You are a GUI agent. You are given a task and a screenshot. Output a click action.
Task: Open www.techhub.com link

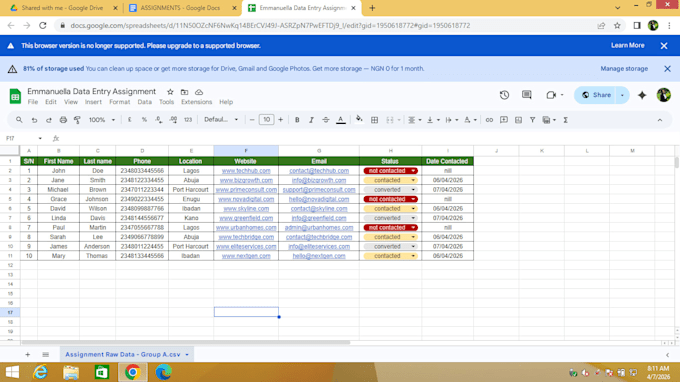coord(246,171)
